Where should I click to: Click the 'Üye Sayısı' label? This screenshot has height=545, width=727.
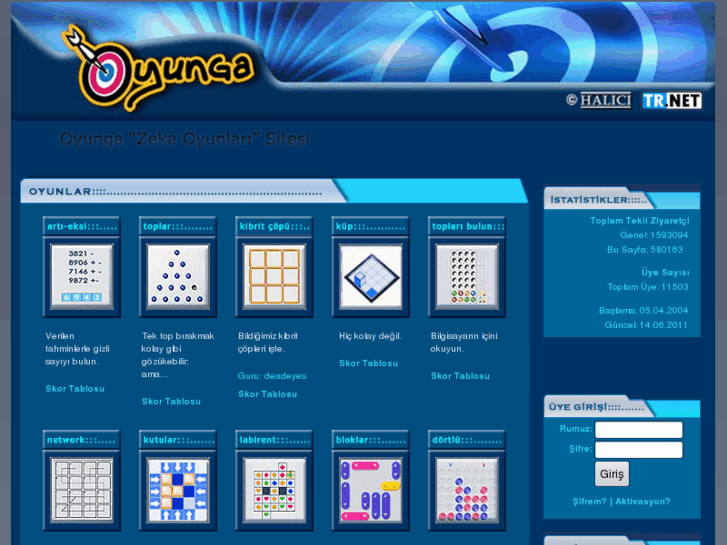click(x=665, y=273)
